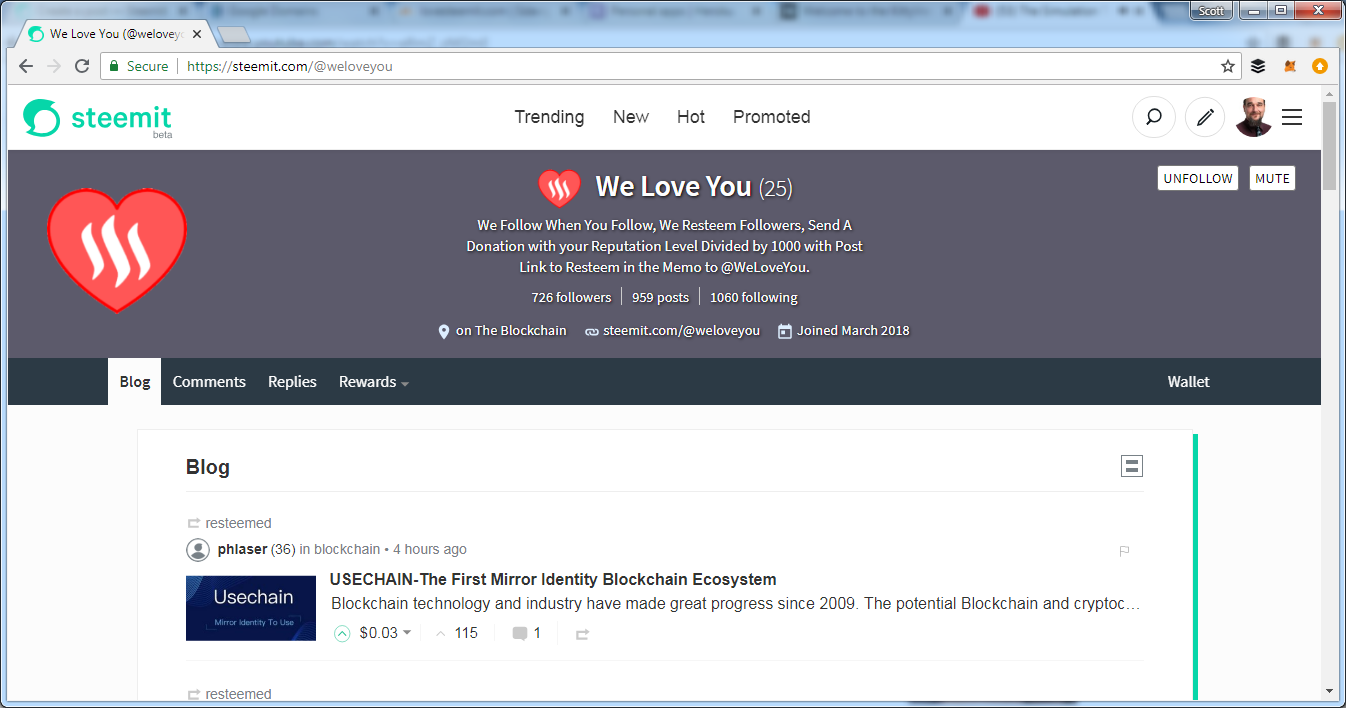Screen dimensions: 1346x708
Task: Click browser forward arrow
Action: click(x=54, y=66)
